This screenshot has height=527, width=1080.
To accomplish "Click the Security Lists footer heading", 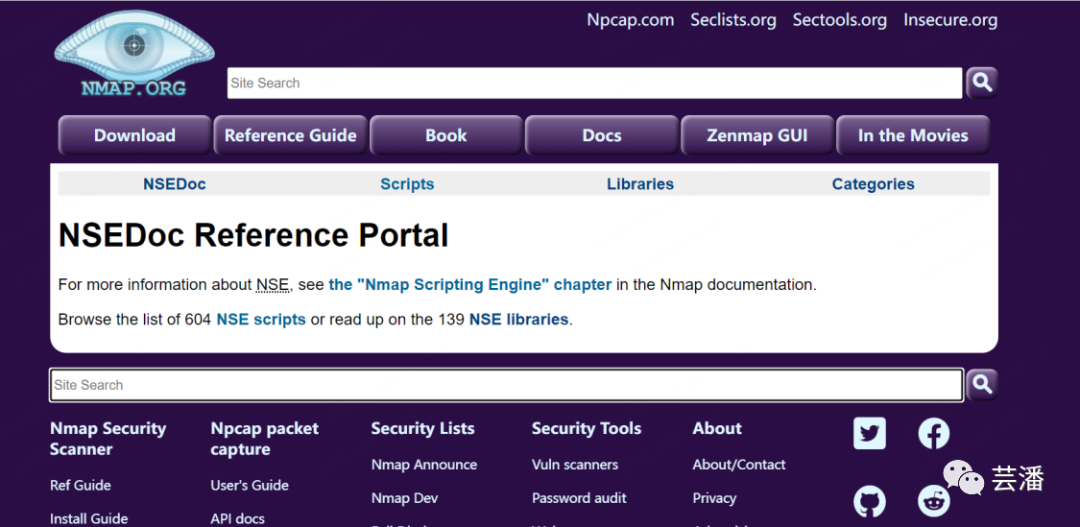I will tap(423, 428).
